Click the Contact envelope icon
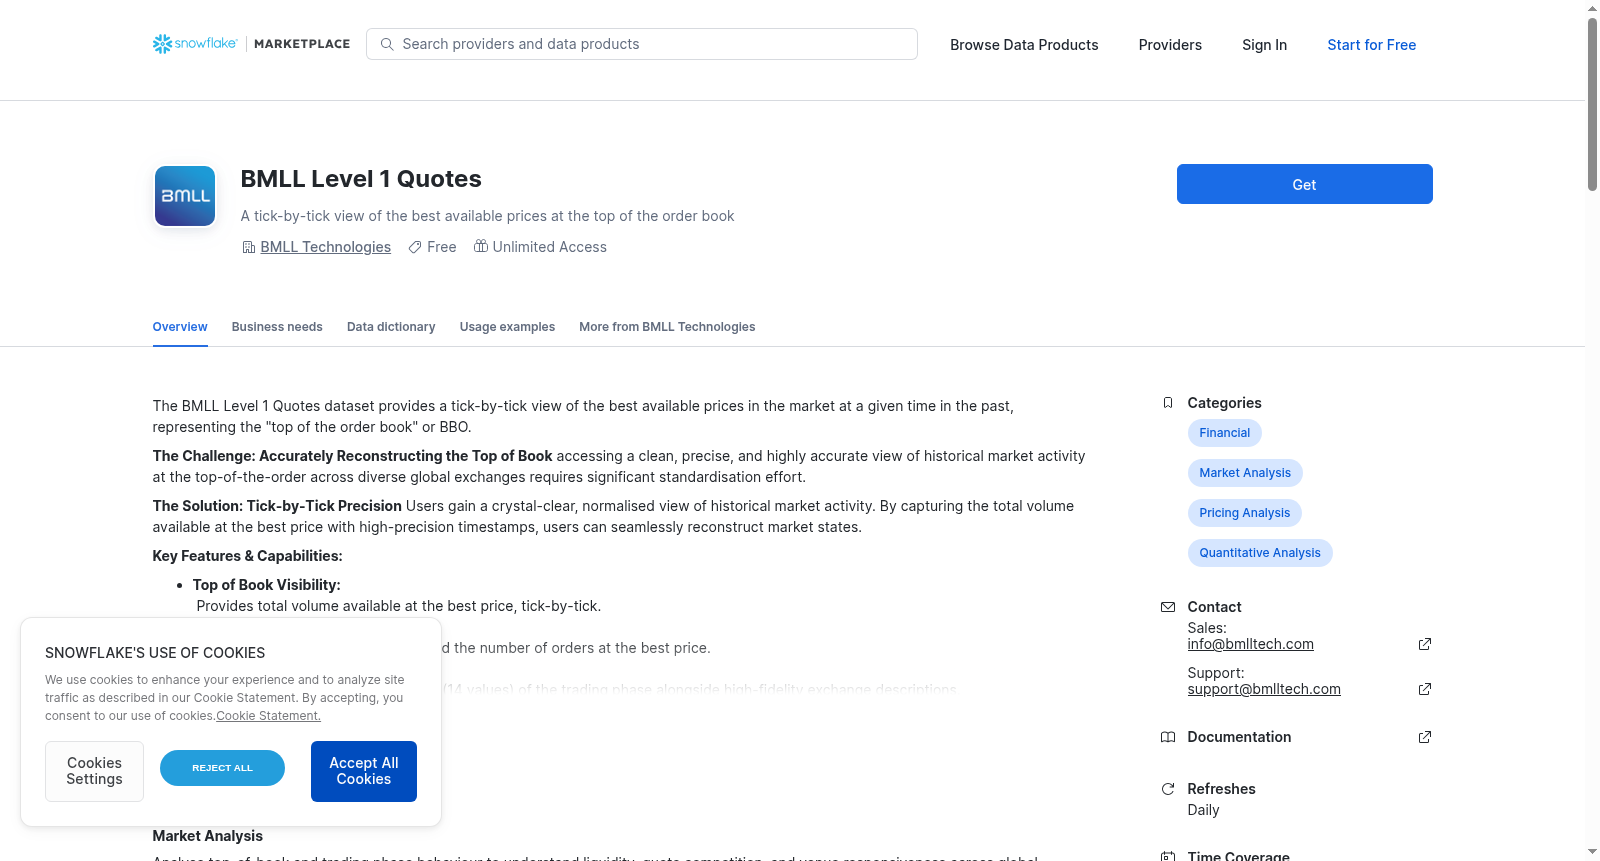This screenshot has height=861, width=1600. [1167, 607]
